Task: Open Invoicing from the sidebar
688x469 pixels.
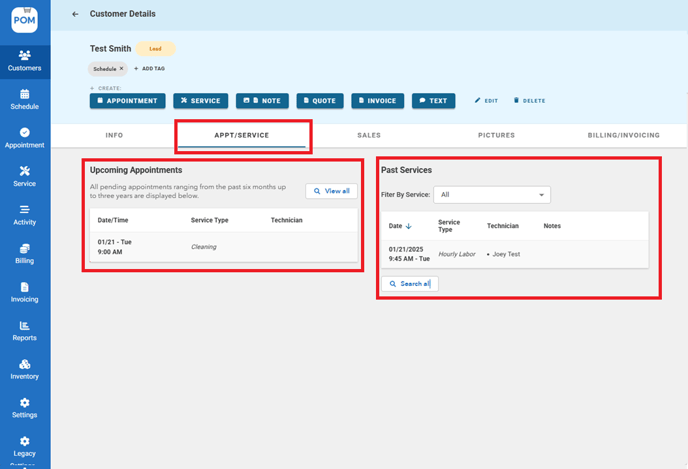Action: [x=24, y=292]
